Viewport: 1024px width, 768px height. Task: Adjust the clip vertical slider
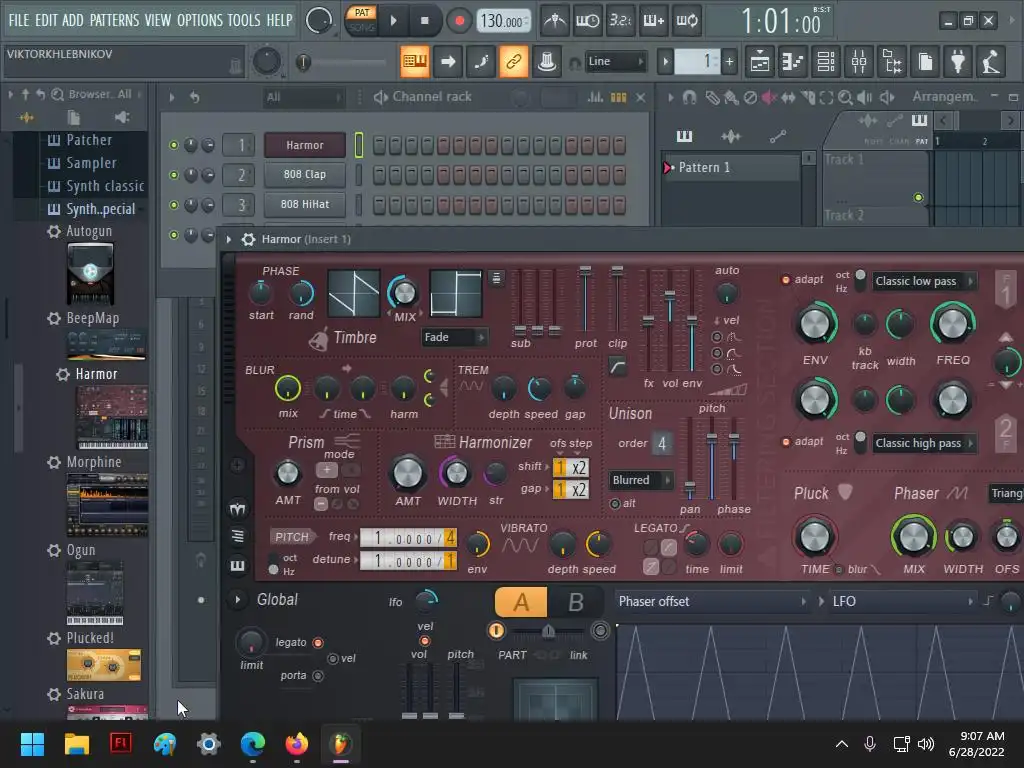[616, 300]
